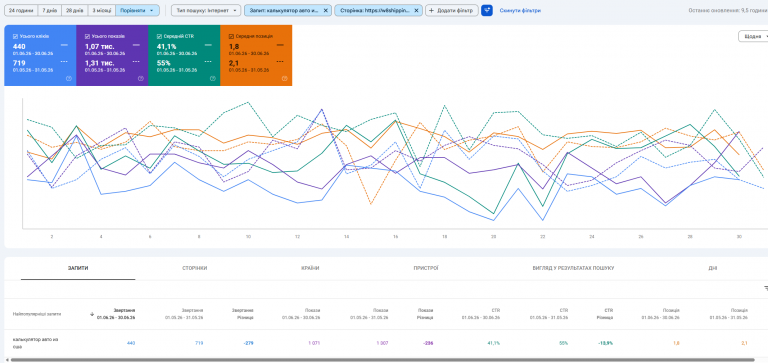Open help icon on Усього кліків card

click(69, 78)
